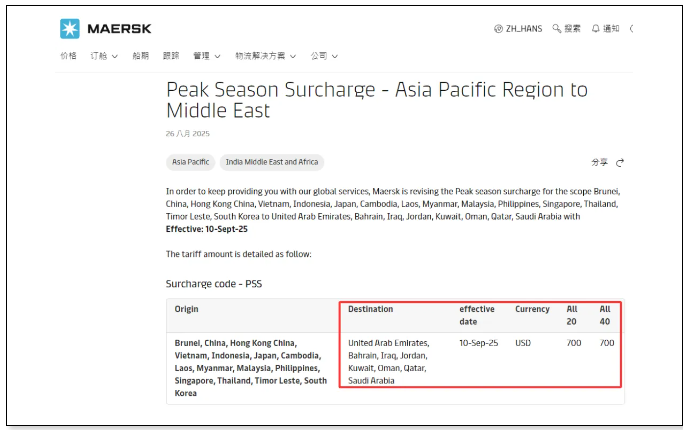Click the Surcharge code - PSS heading
687x430 pixels.
214,284
